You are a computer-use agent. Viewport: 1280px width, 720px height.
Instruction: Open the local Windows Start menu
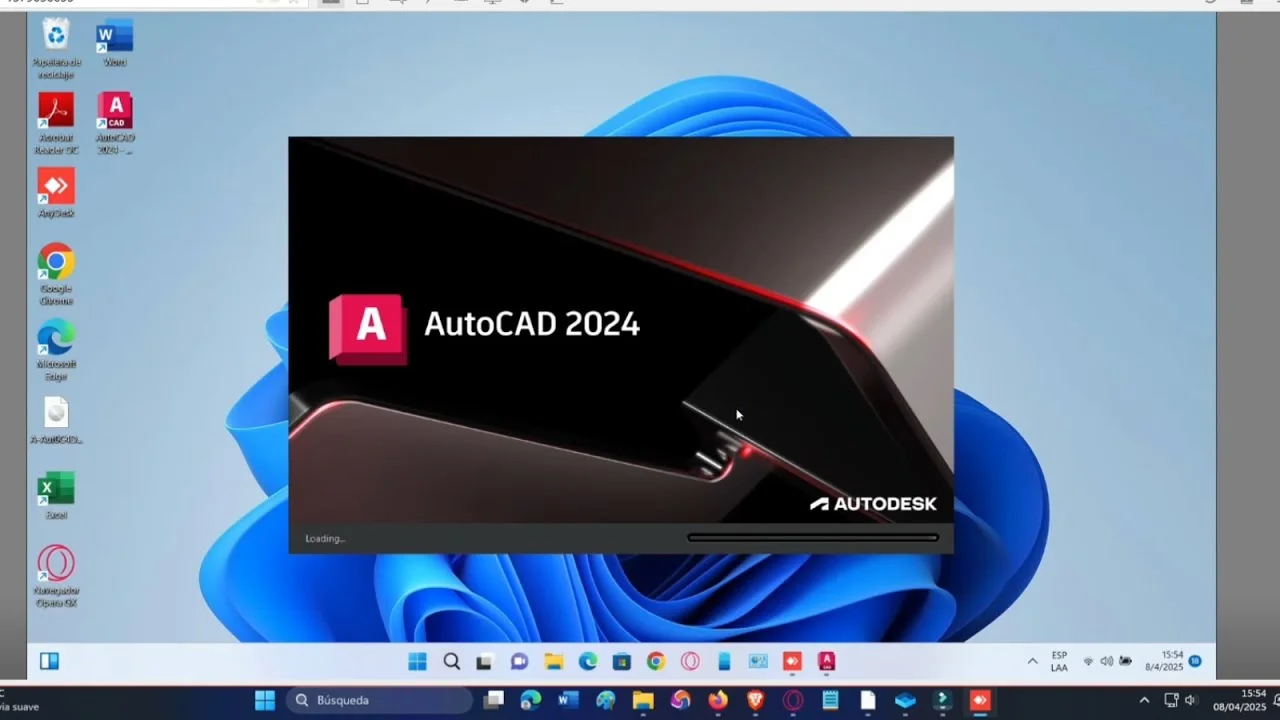click(265, 700)
